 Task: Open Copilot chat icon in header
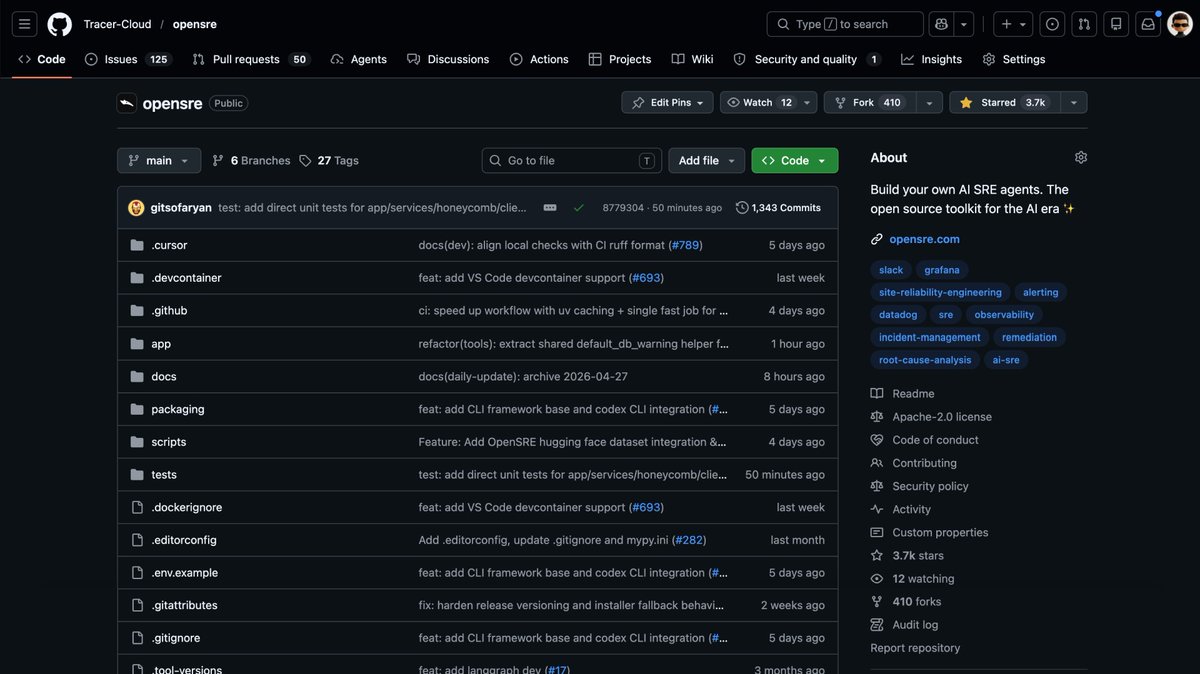[941, 24]
